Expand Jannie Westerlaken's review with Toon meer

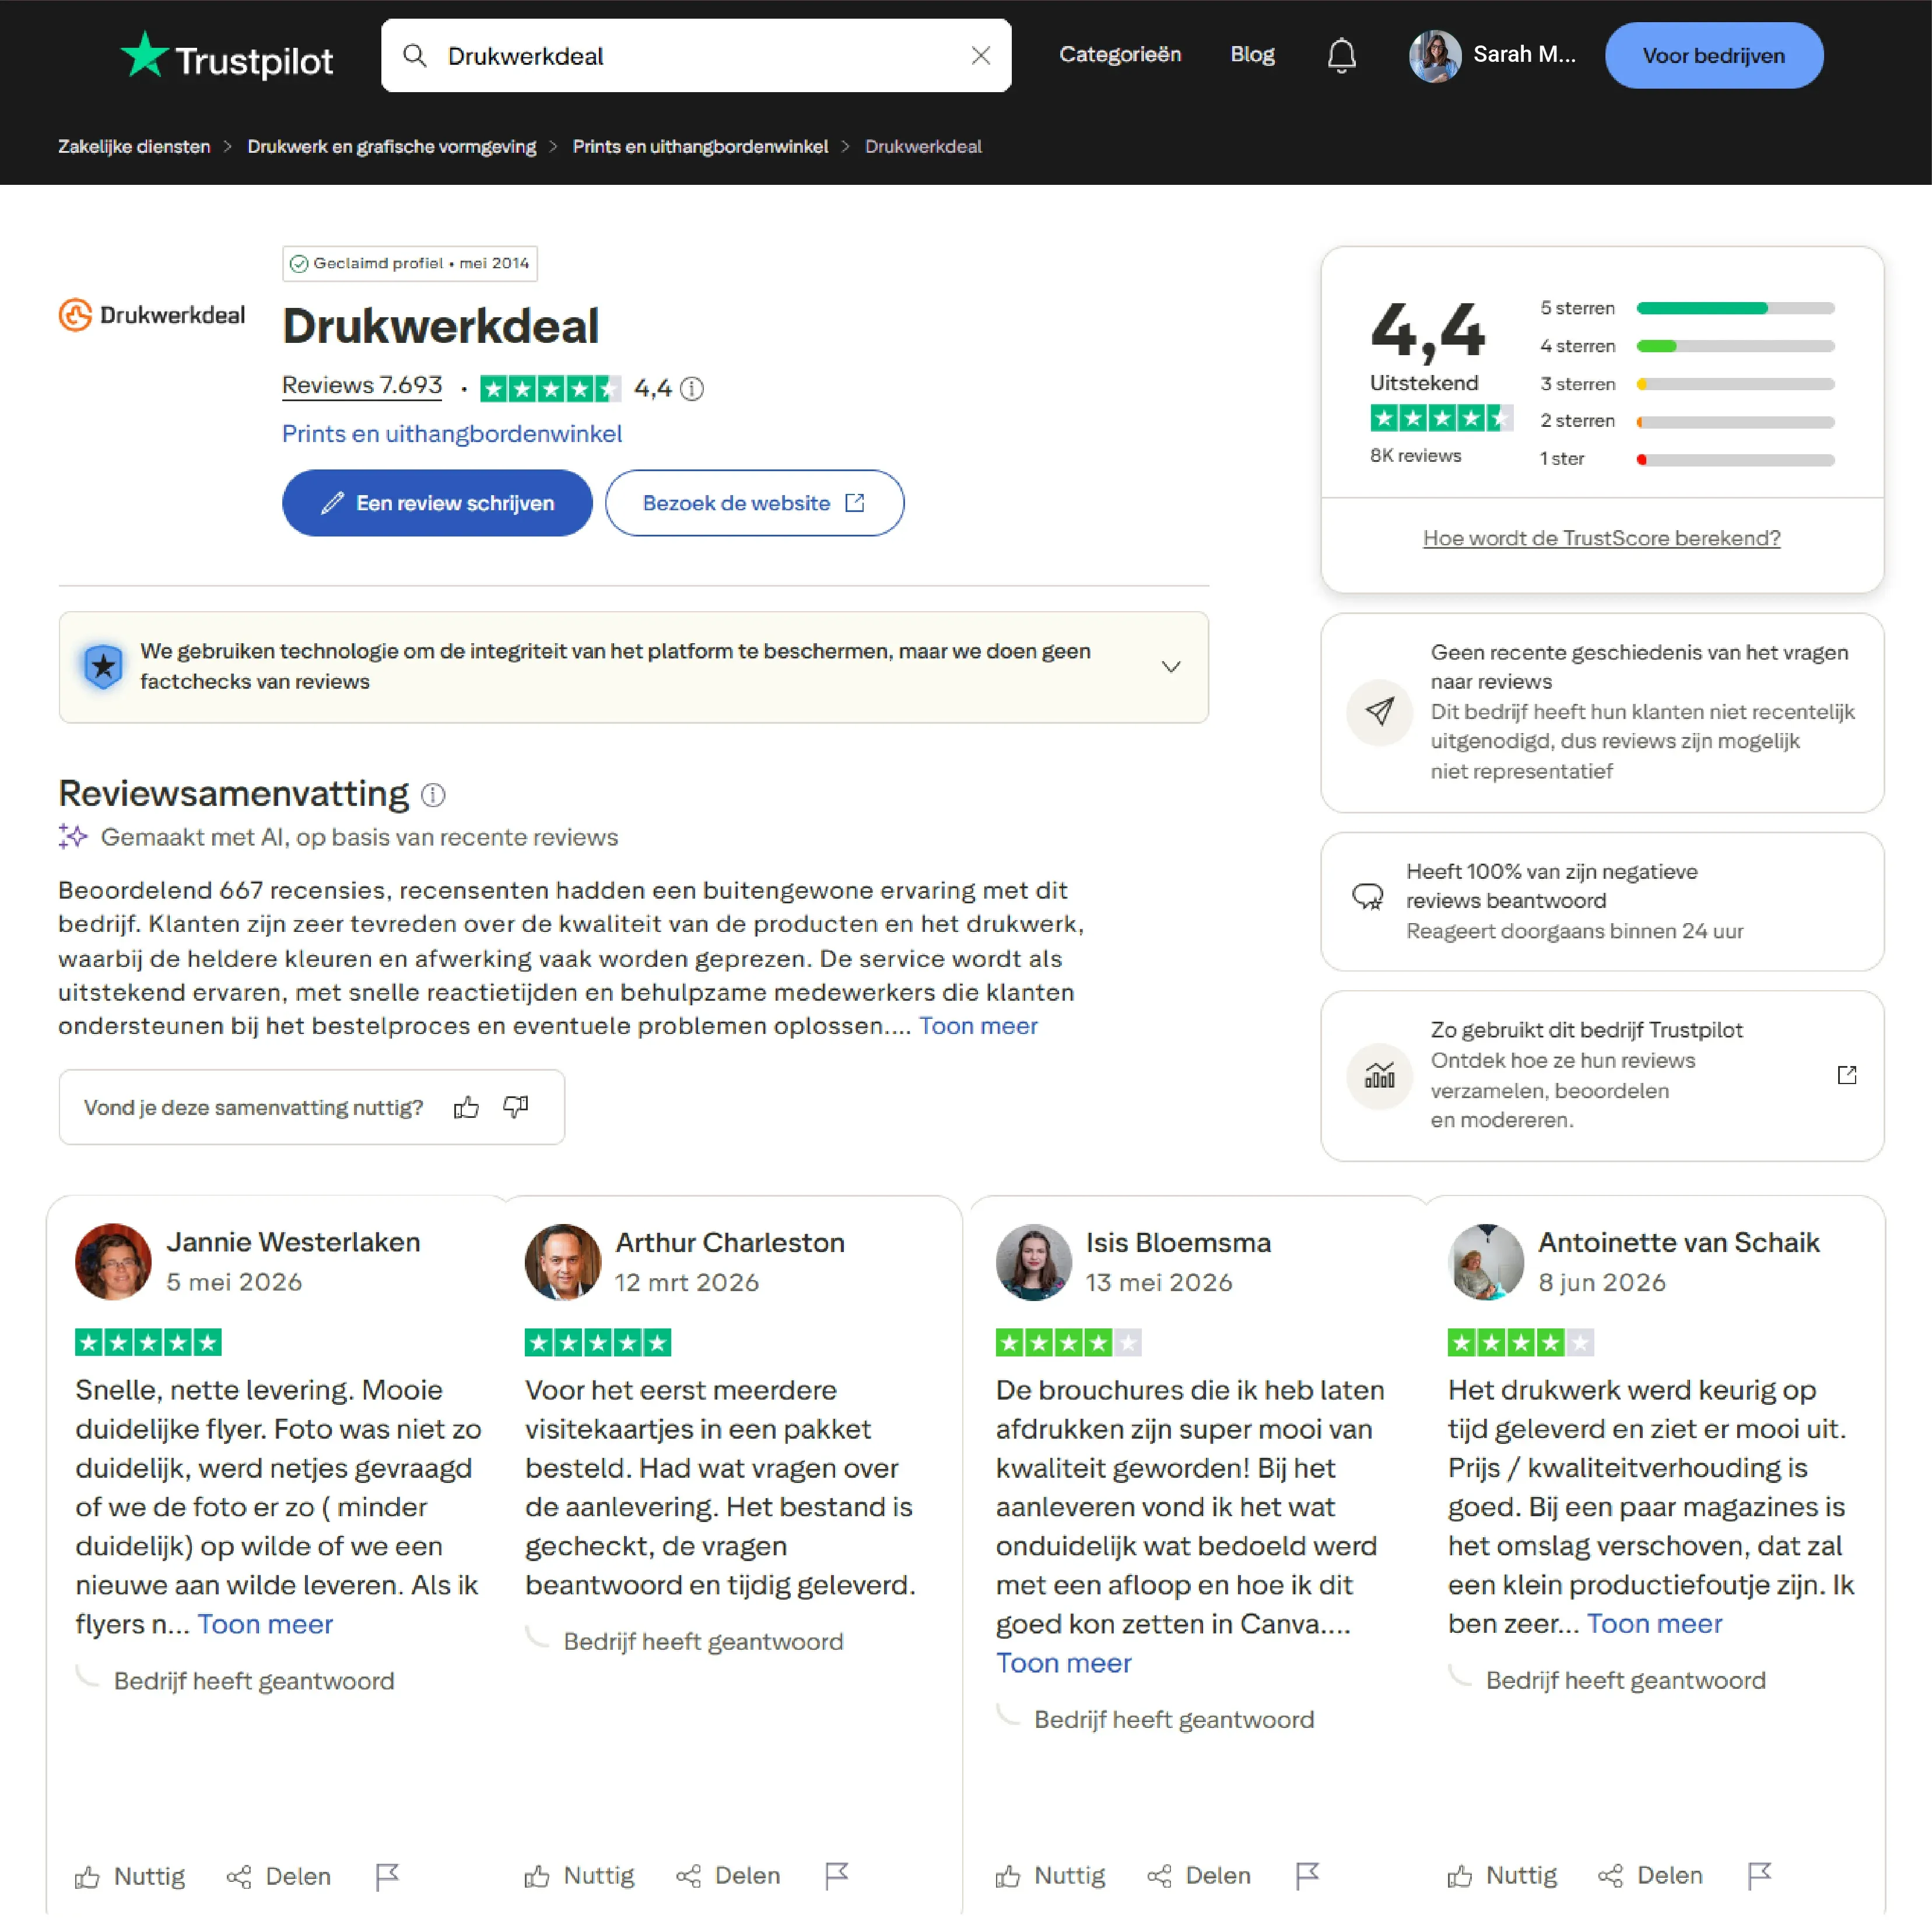265,1624
